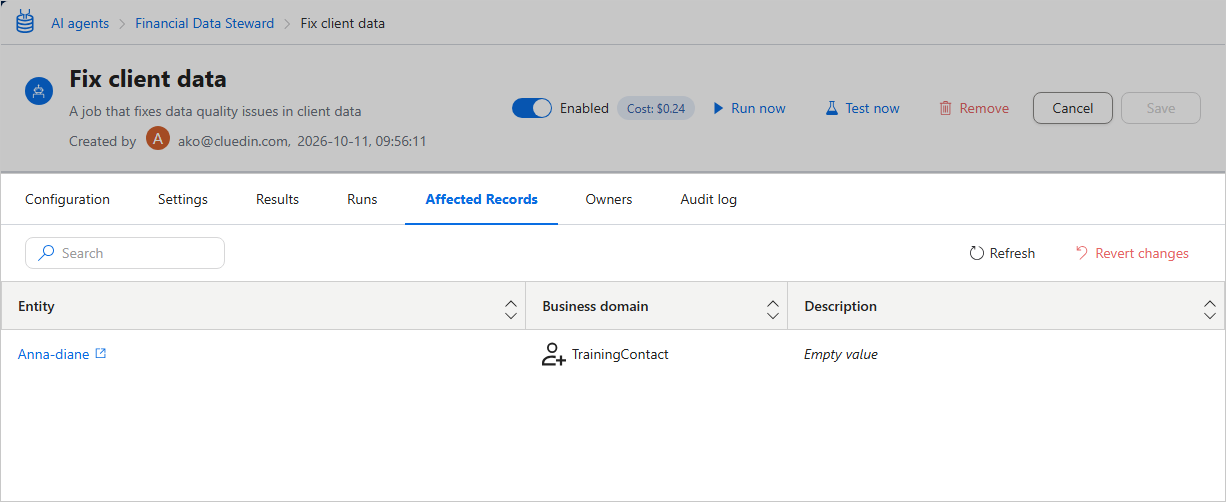The height and width of the screenshot is (502, 1226).
Task: Click the Remove button
Action: click(974, 108)
